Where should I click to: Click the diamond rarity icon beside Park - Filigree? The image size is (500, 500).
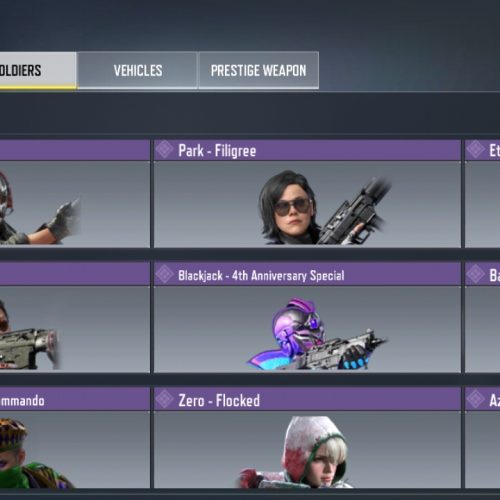(x=165, y=150)
